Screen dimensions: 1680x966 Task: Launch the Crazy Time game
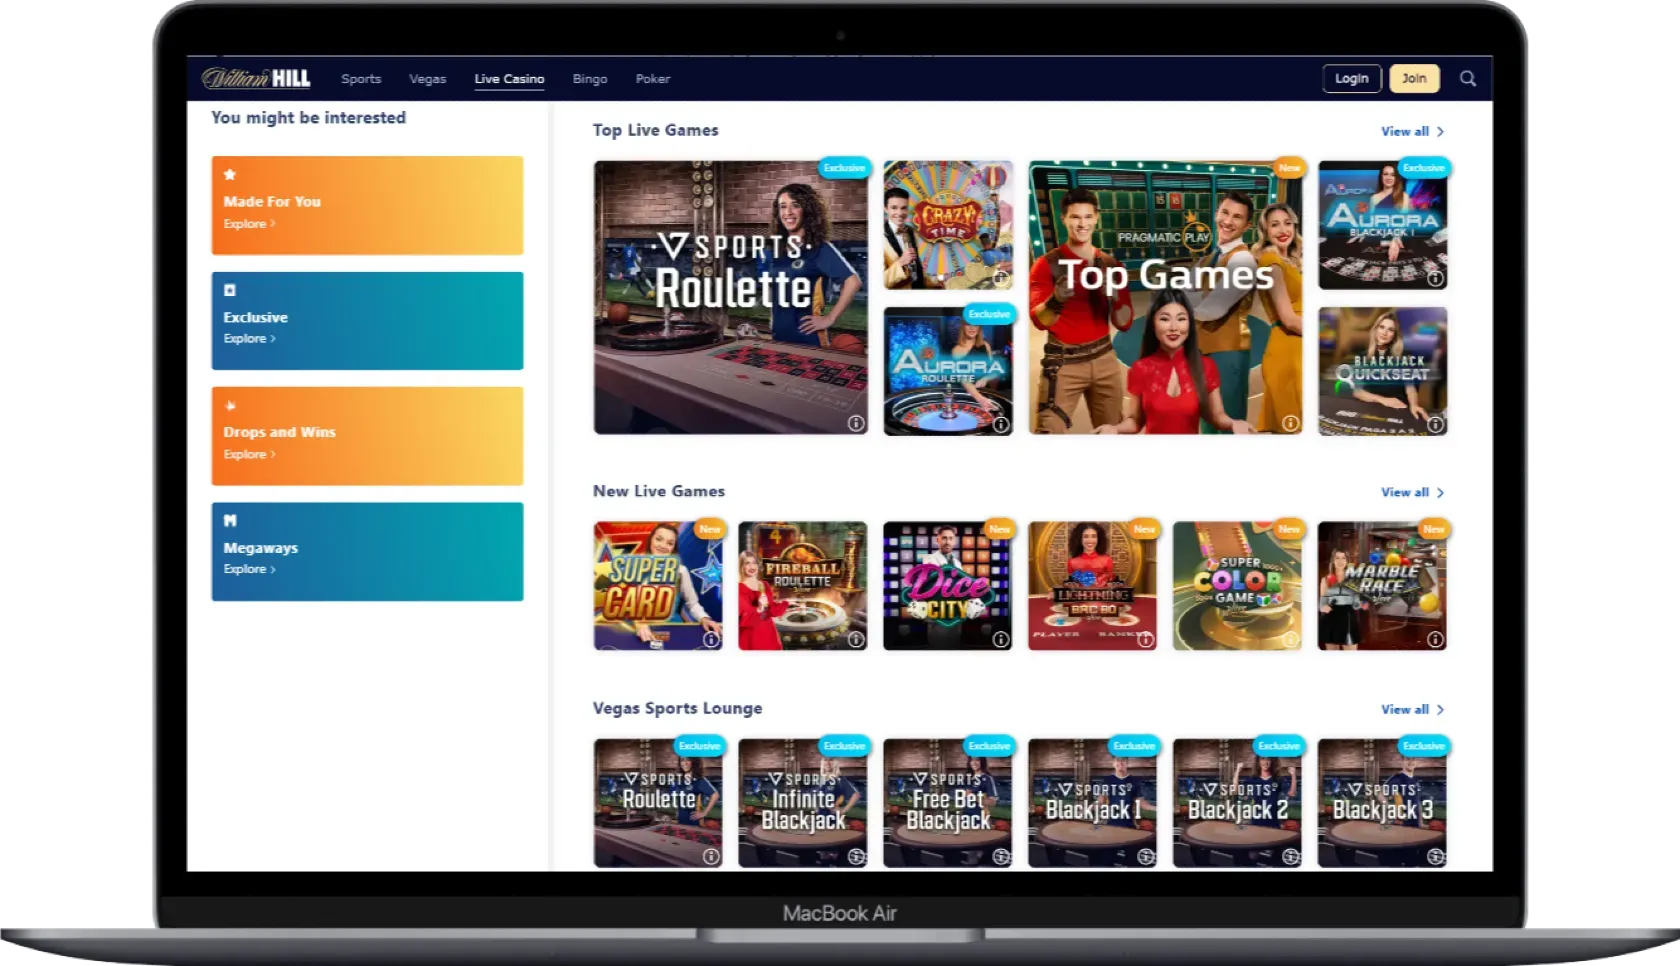948,225
